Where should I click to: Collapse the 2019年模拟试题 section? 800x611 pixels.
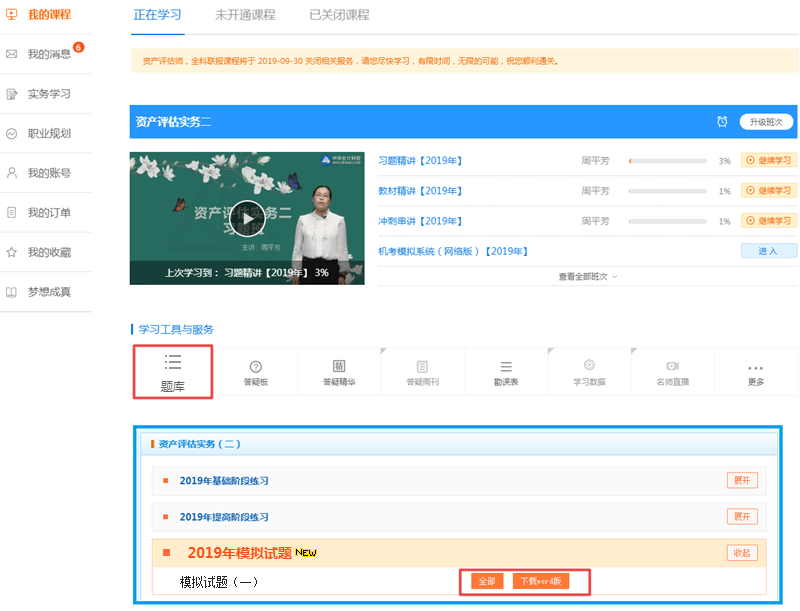click(x=741, y=553)
